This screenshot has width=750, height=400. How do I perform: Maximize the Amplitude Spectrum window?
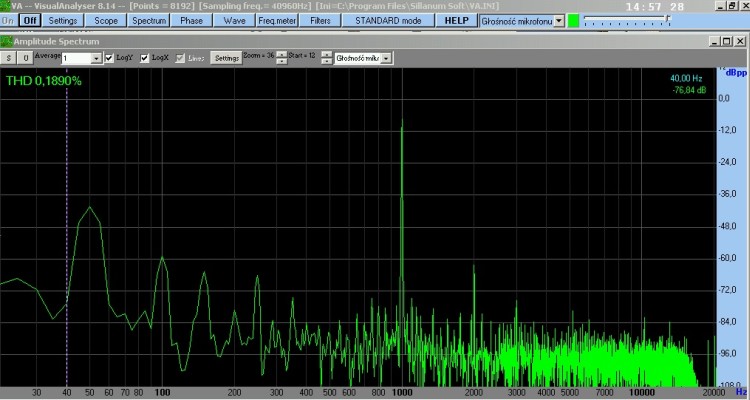click(x=726, y=42)
